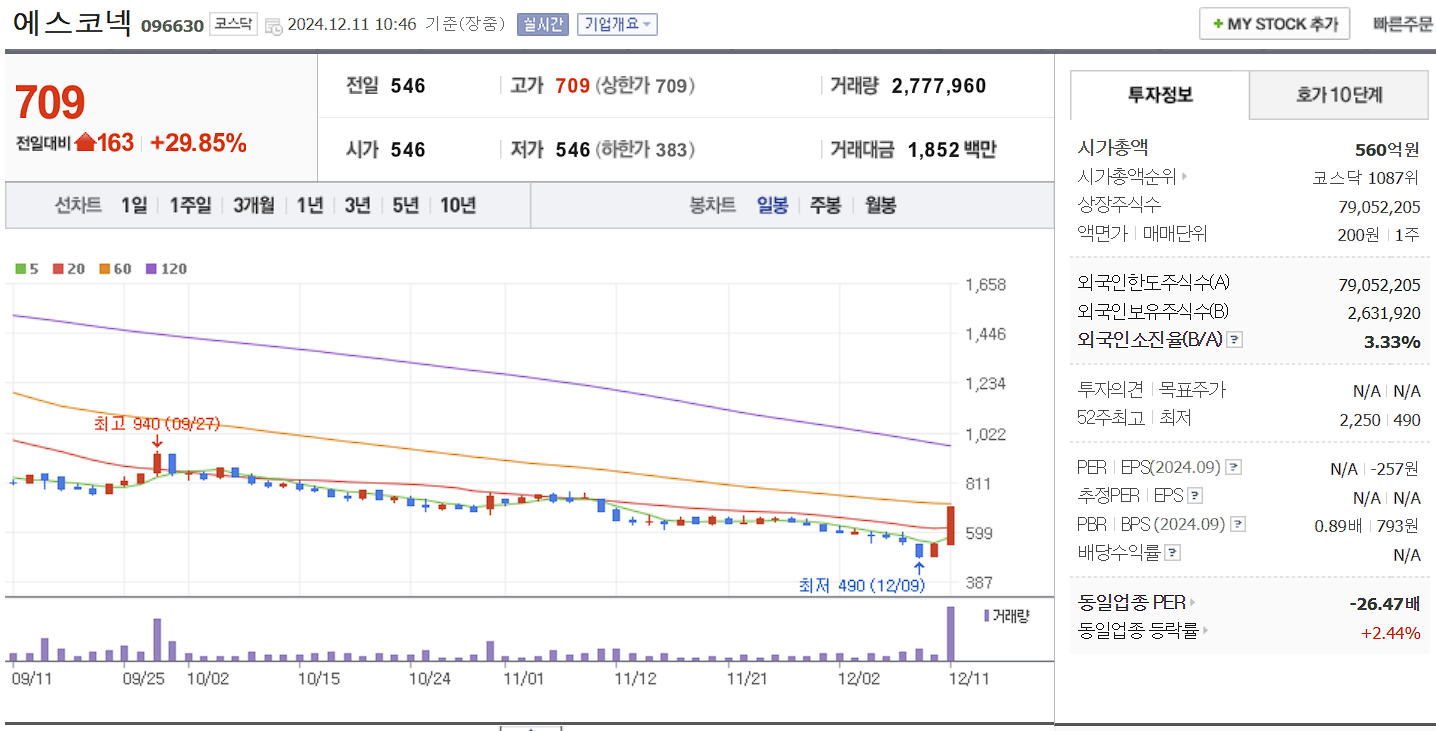
Task: Enable 실시간 real-time updates
Action: pos(541,24)
